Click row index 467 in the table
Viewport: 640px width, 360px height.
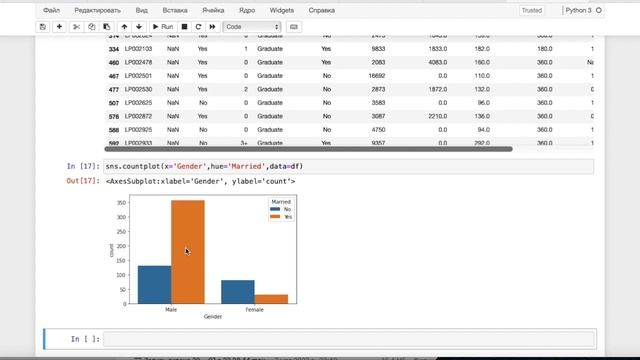[x=114, y=76]
